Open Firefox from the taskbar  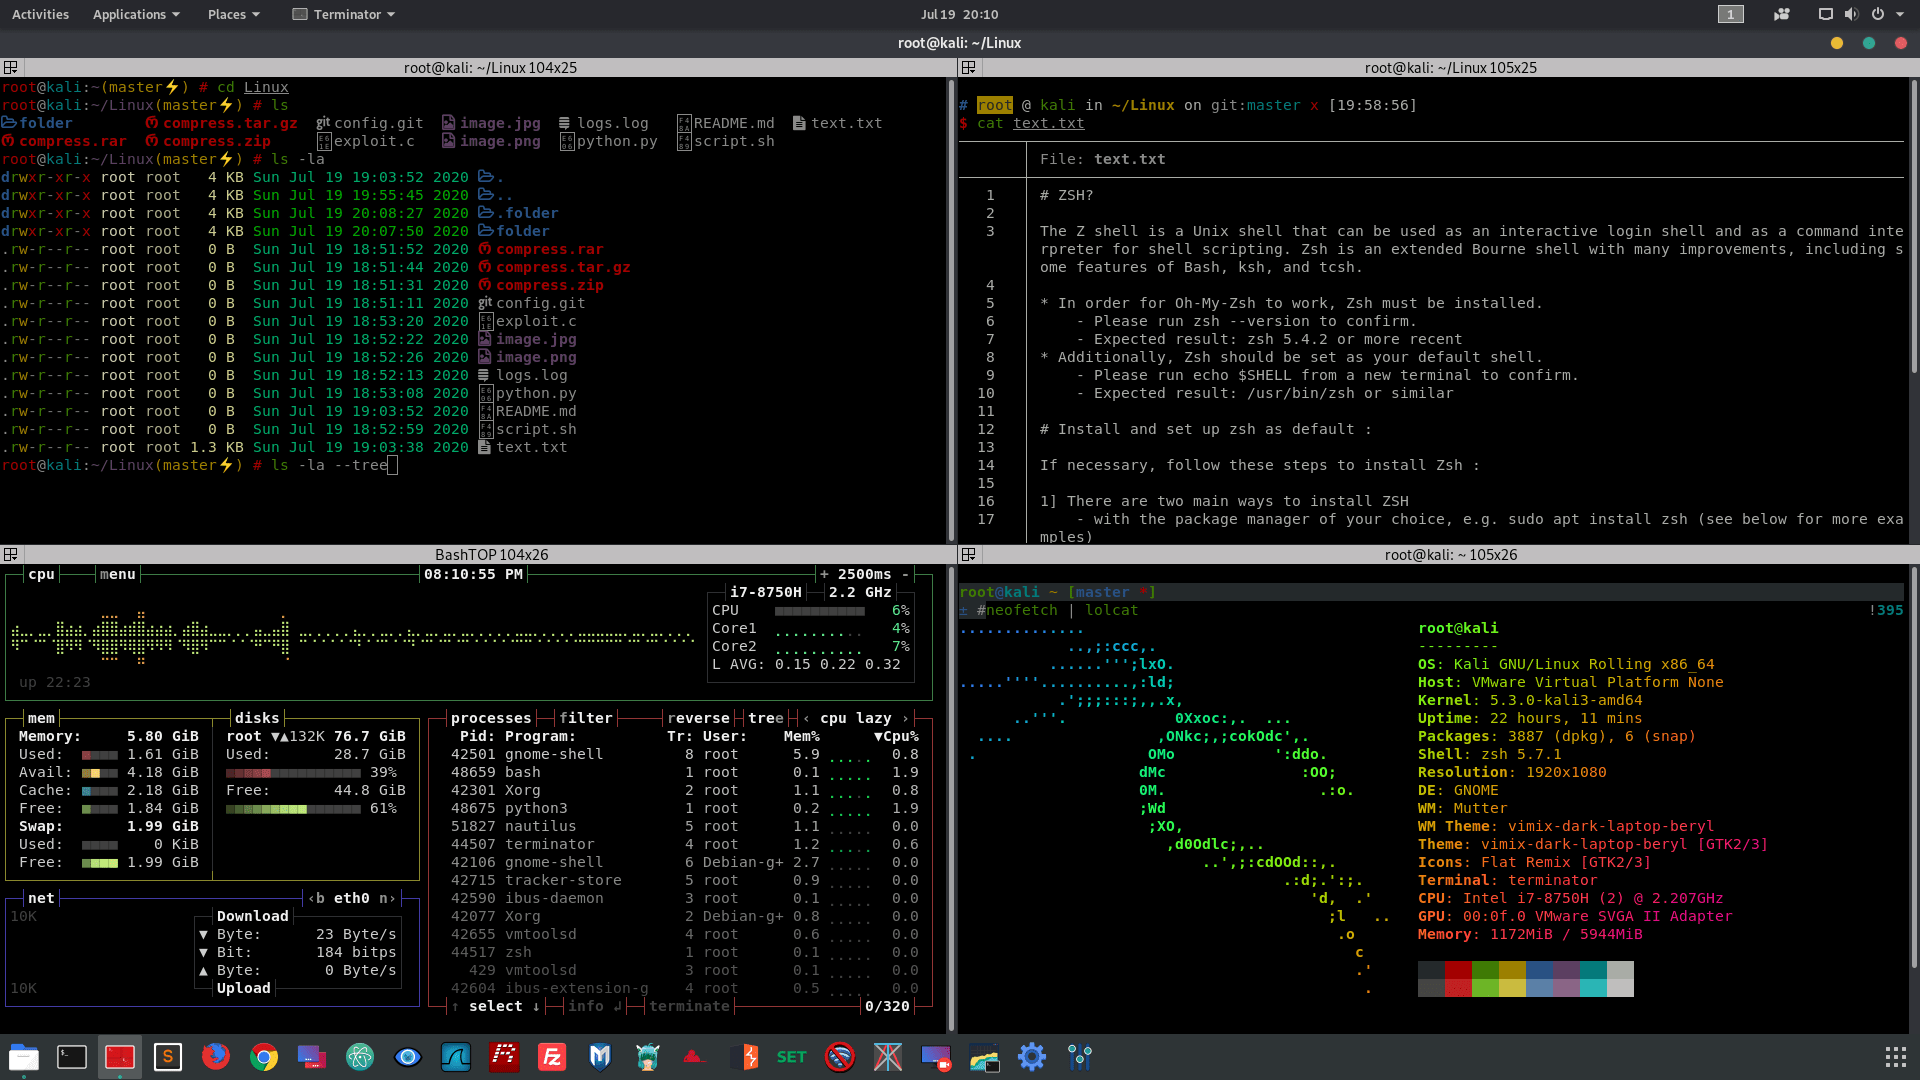(x=215, y=1057)
